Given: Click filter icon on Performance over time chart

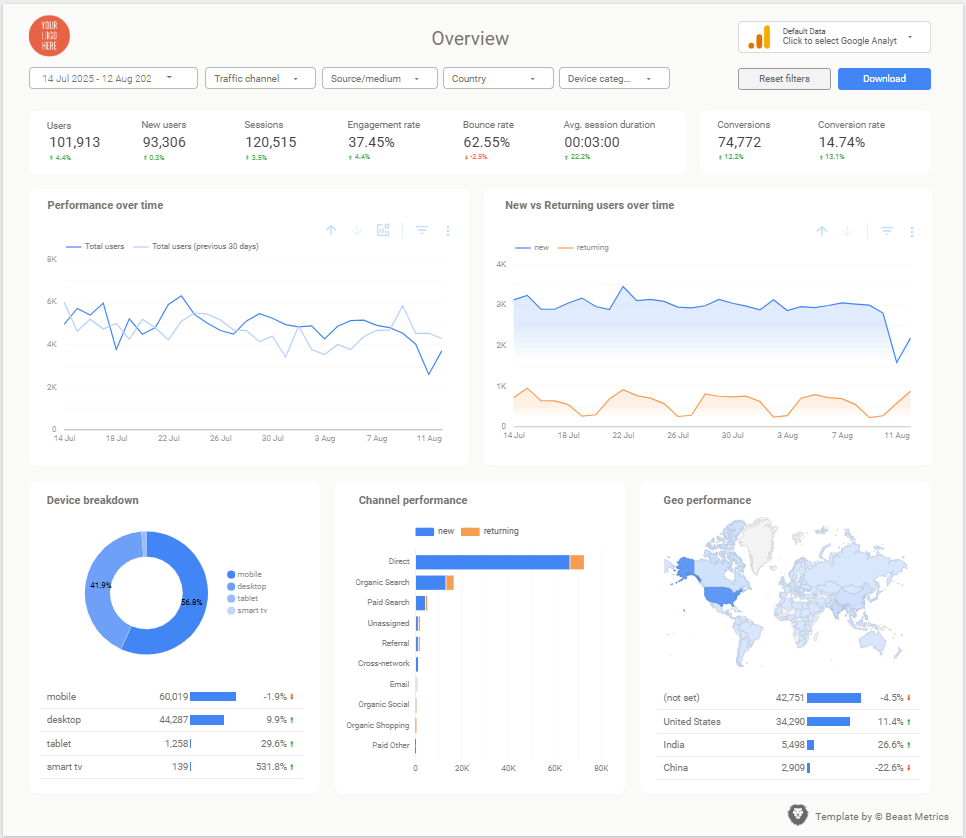Looking at the screenshot, I should [x=422, y=230].
